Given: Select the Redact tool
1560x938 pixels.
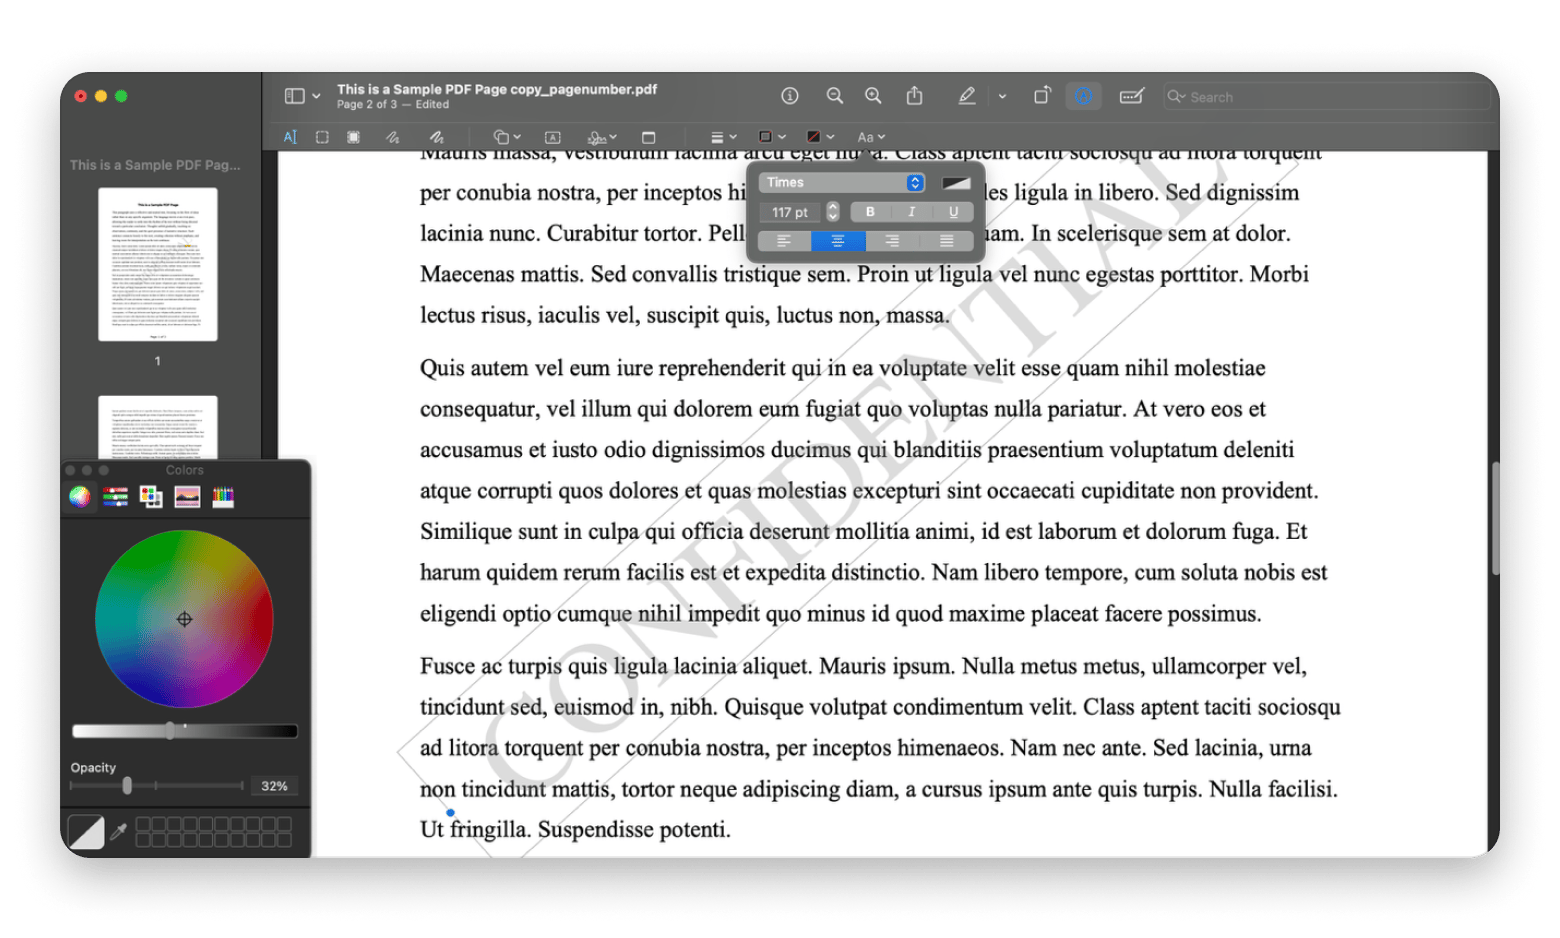Looking at the screenshot, I should click(x=352, y=137).
